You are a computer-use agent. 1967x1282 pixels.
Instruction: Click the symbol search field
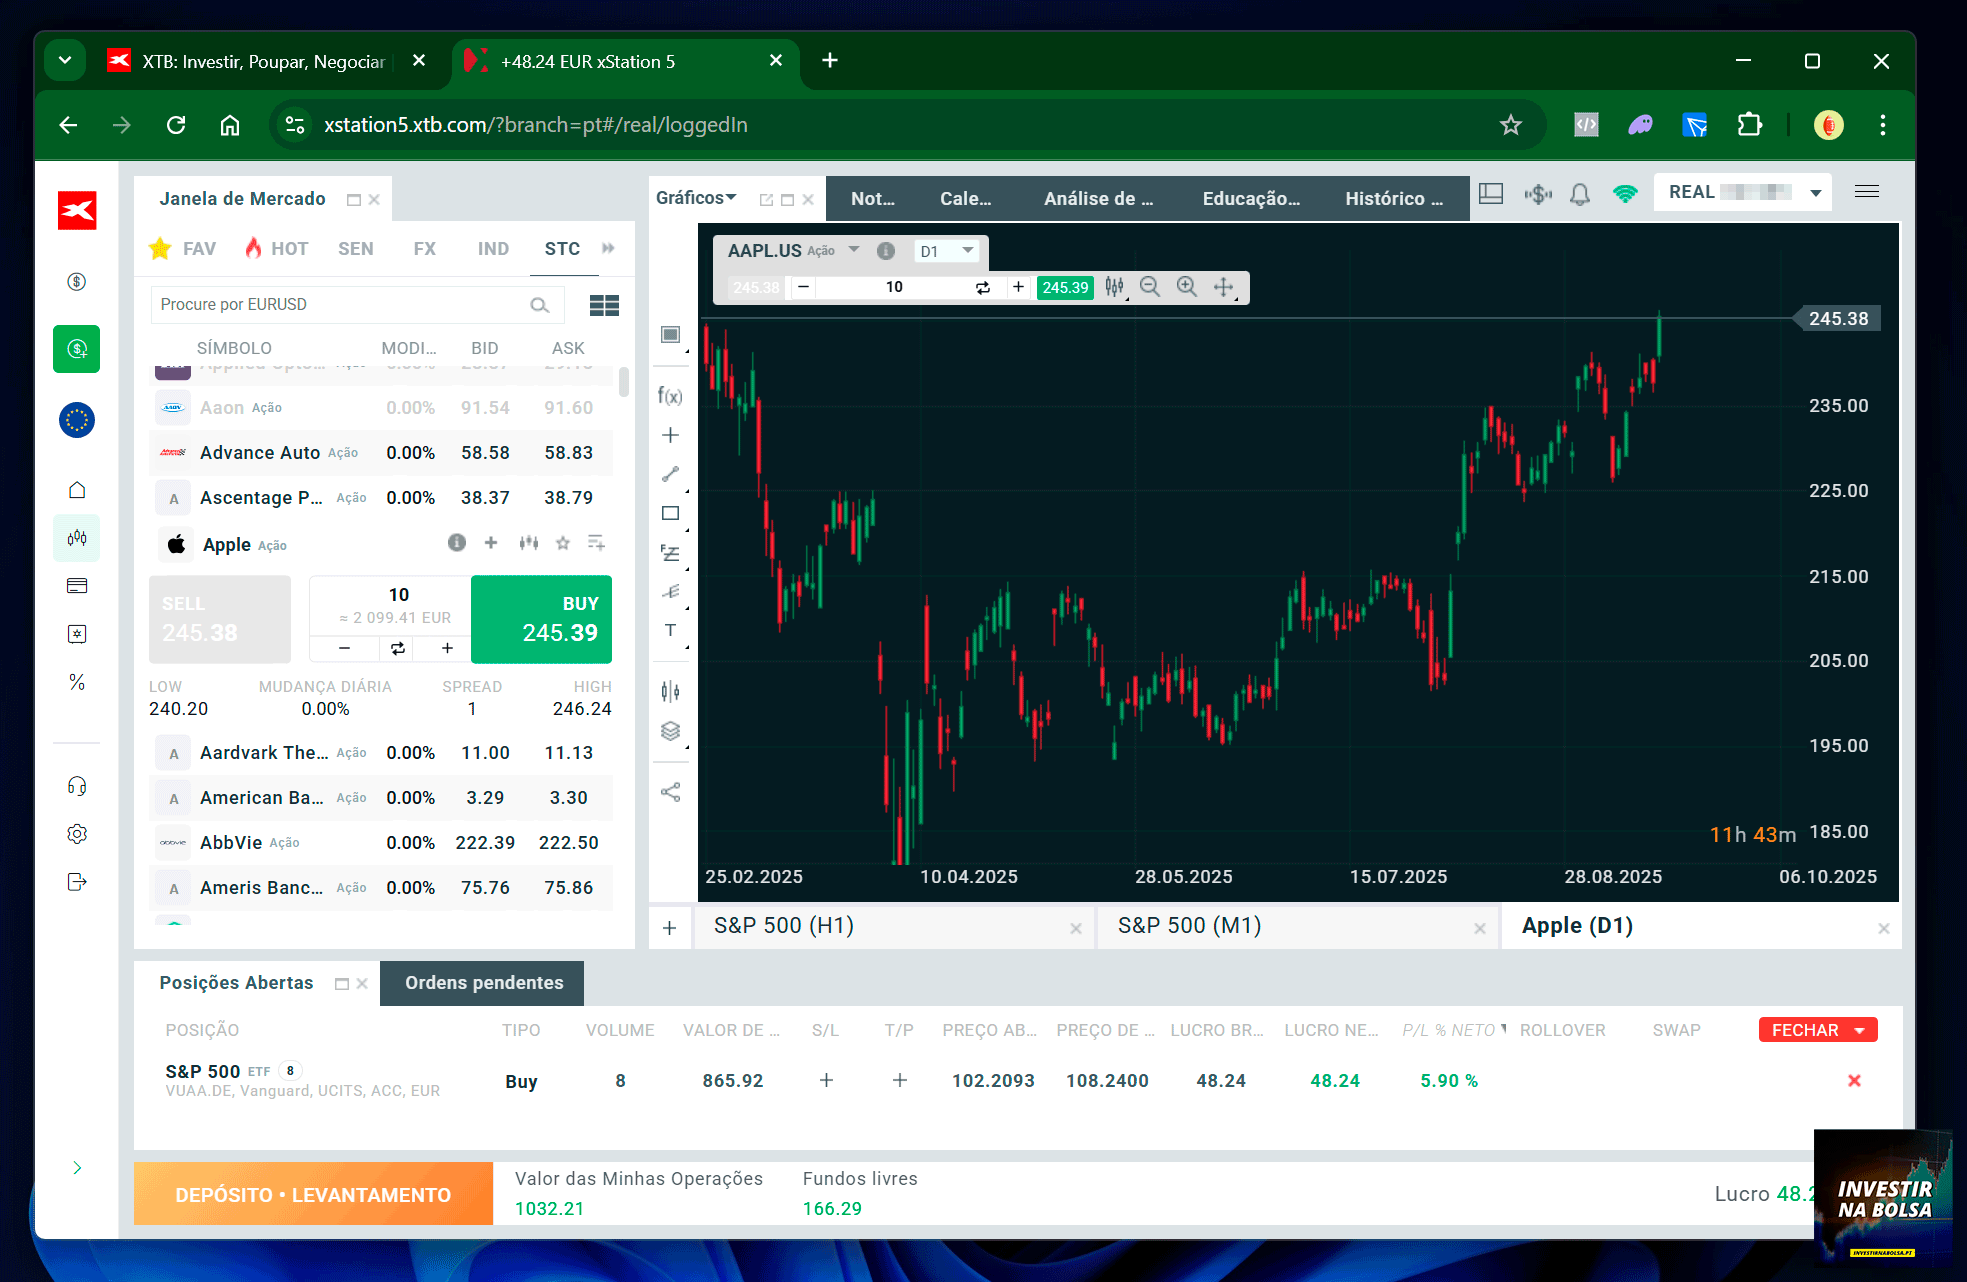(x=357, y=305)
